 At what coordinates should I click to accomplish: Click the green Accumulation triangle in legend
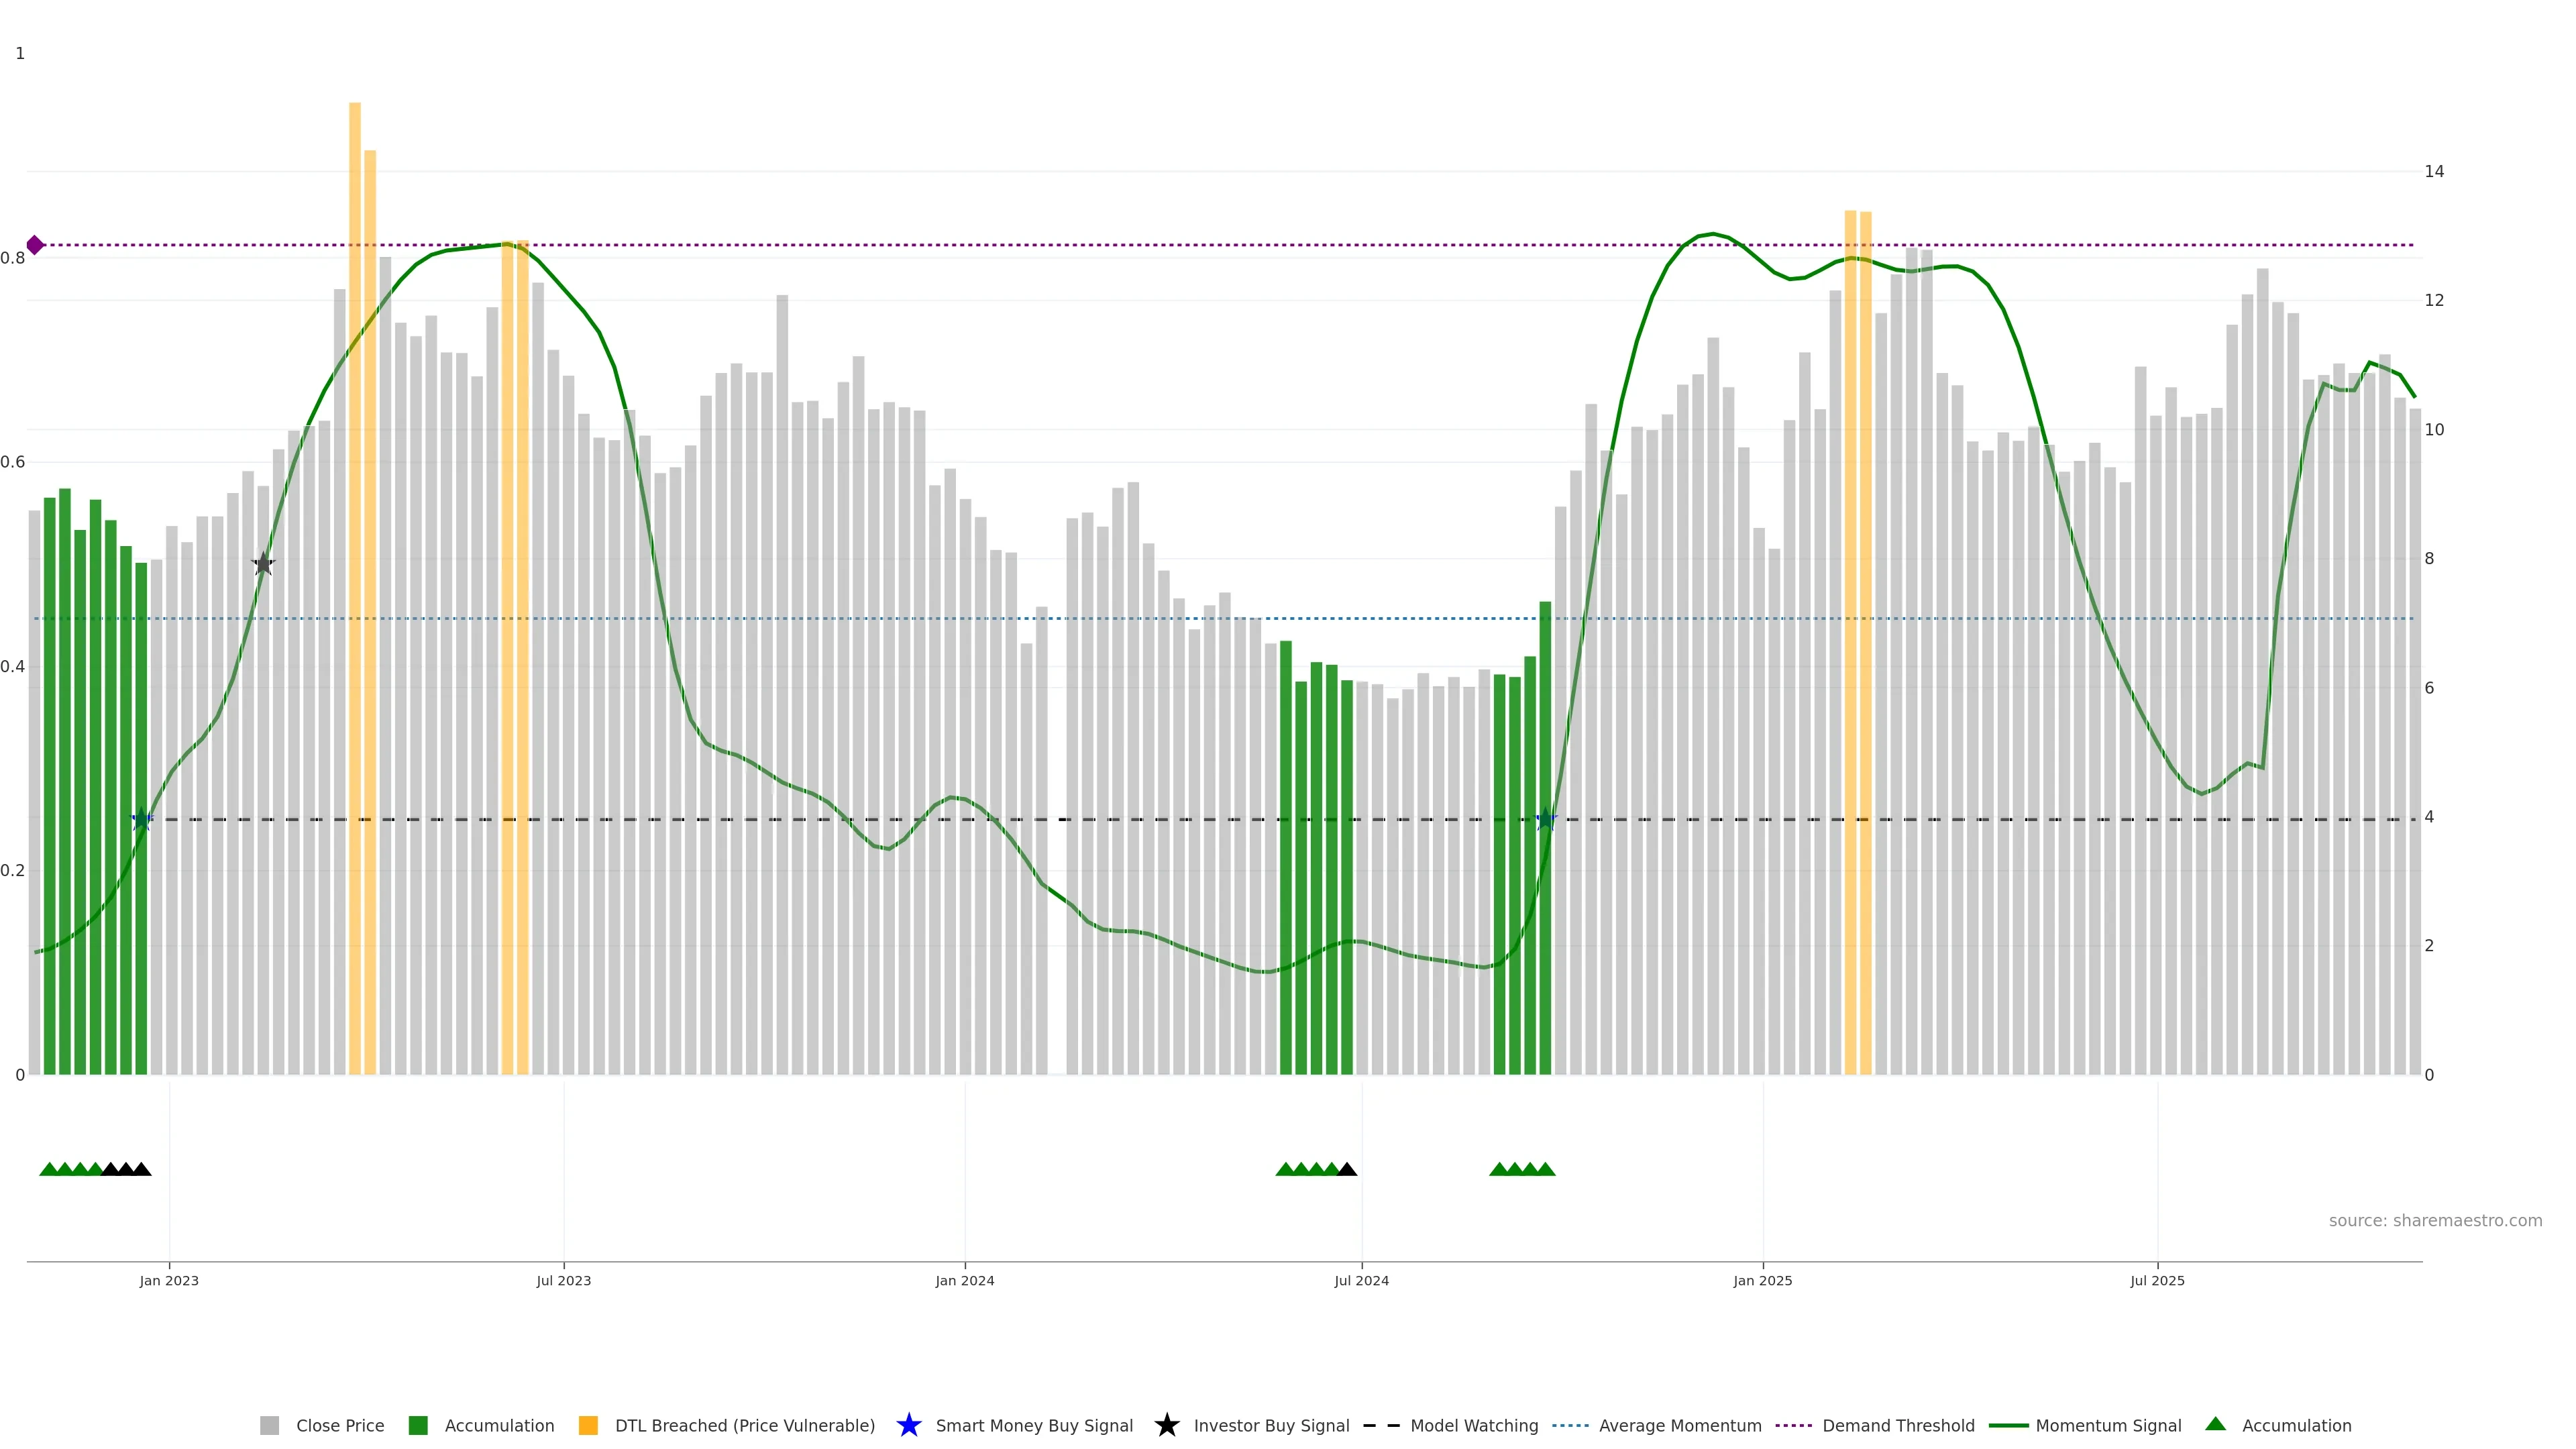[2215, 1424]
